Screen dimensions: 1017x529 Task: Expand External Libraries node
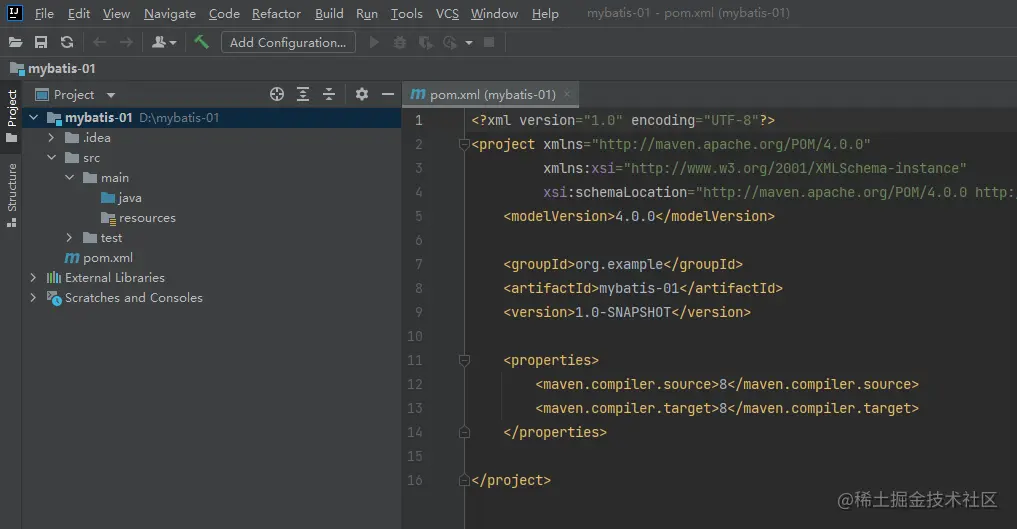[x=33, y=277]
